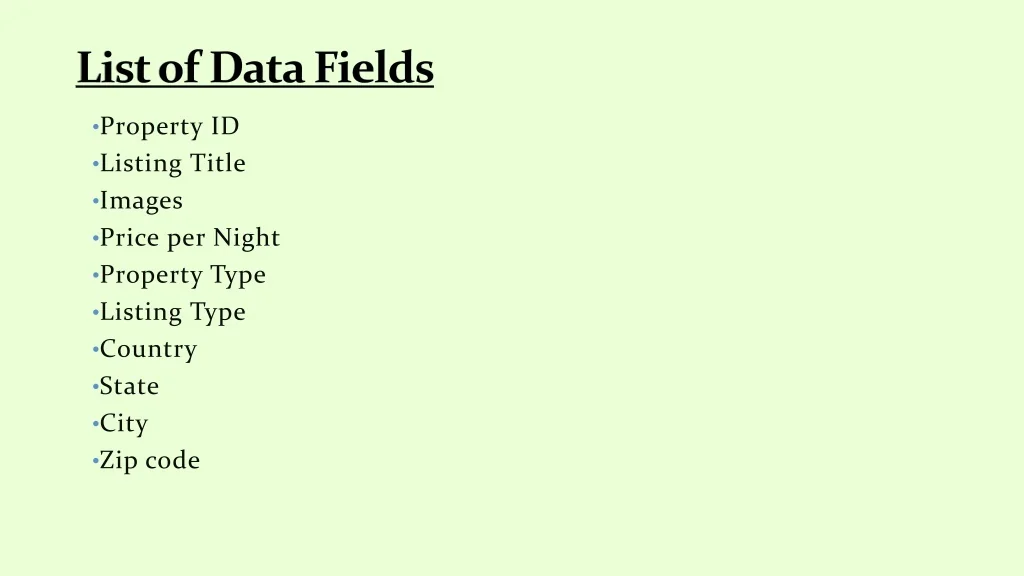The image size is (1024, 576).
Task: Click the "State" list item text
Action: click(129, 386)
